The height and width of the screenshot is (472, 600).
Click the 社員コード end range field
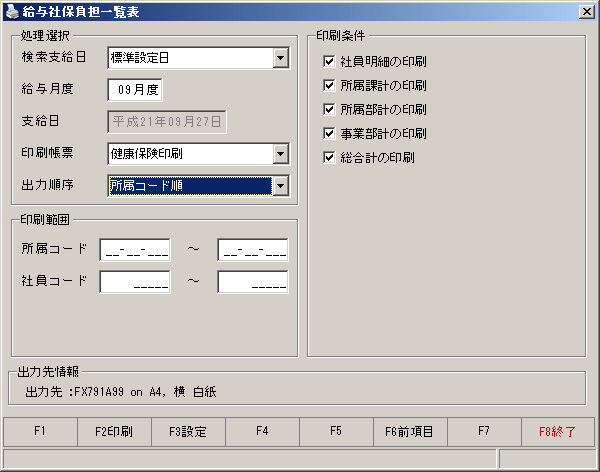253,282
